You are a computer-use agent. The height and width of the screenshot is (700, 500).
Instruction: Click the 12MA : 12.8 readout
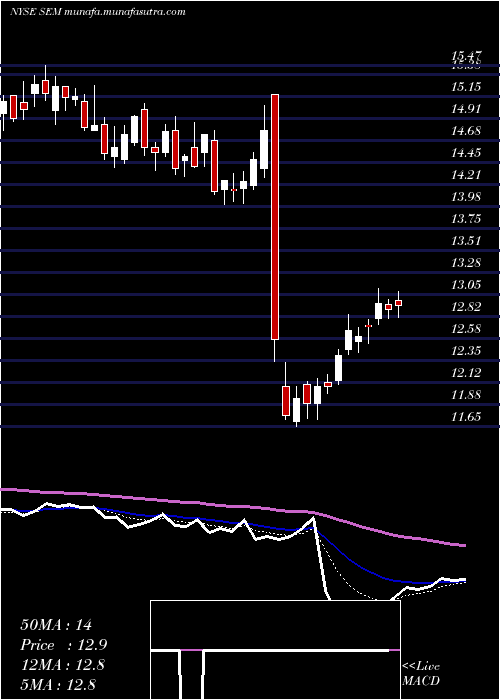click(62, 665)
